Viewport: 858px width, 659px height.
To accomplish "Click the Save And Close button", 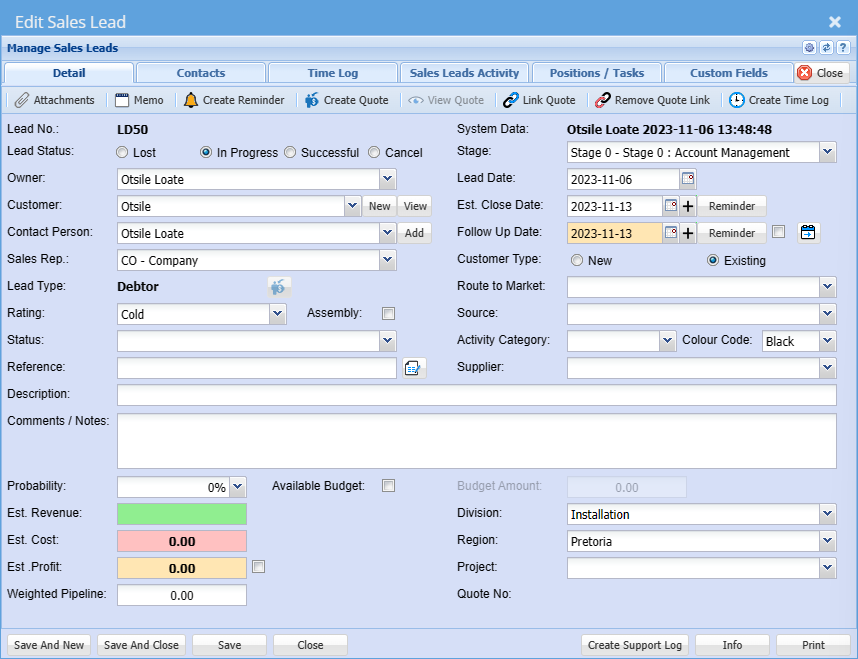I will 141,645.
